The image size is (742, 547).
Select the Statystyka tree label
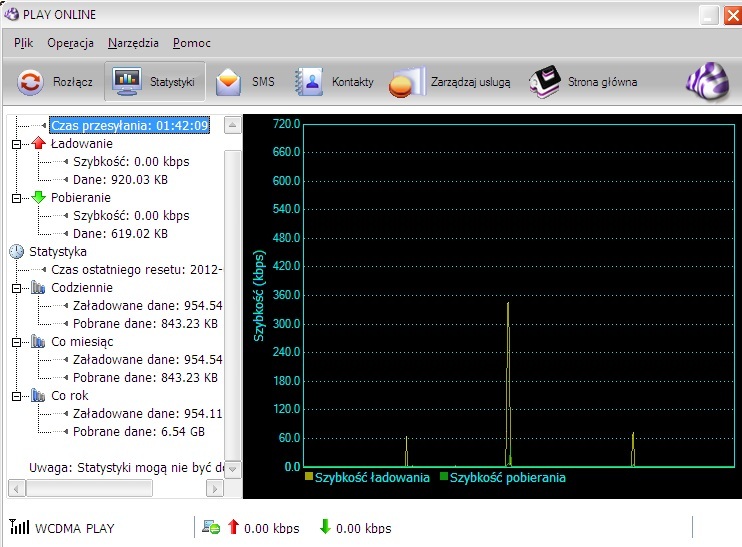[x=58, y=251]
